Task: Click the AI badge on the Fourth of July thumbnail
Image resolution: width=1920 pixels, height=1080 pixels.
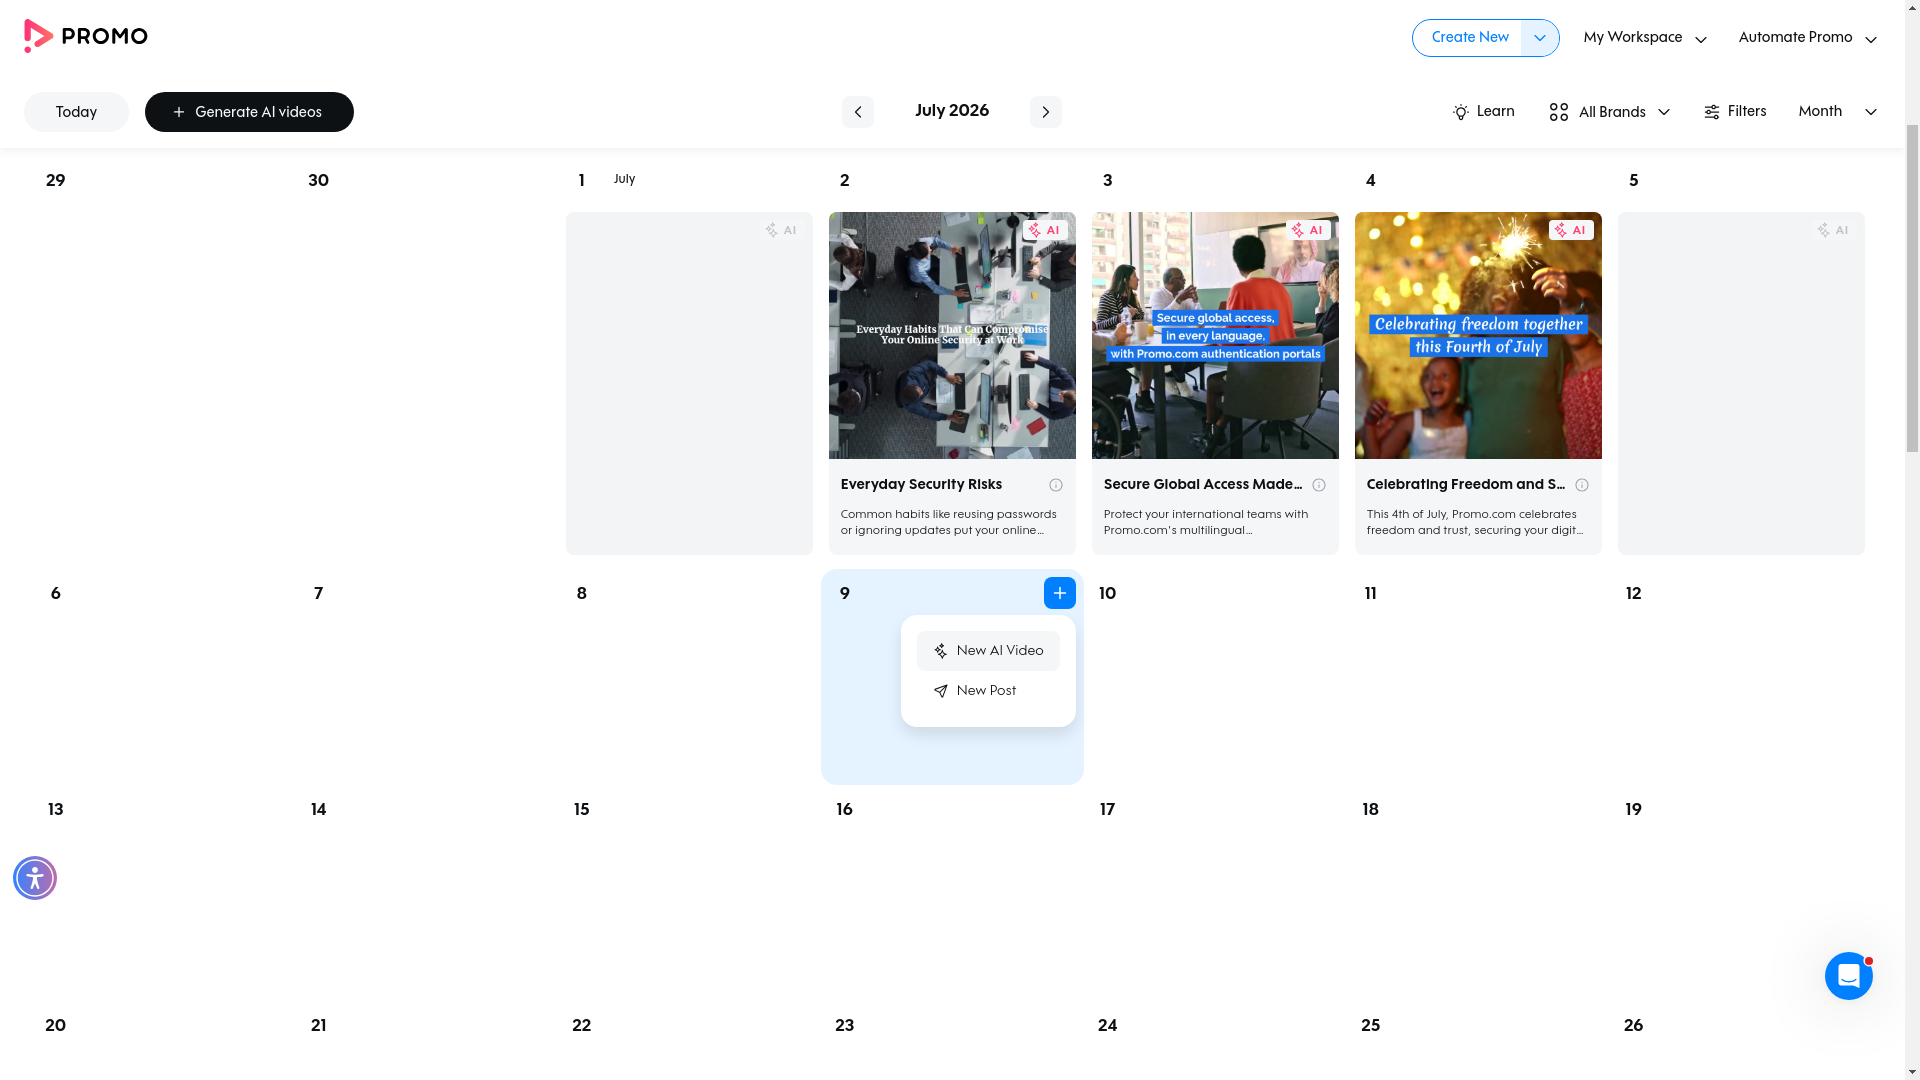Action: (x=1570, y=230)
